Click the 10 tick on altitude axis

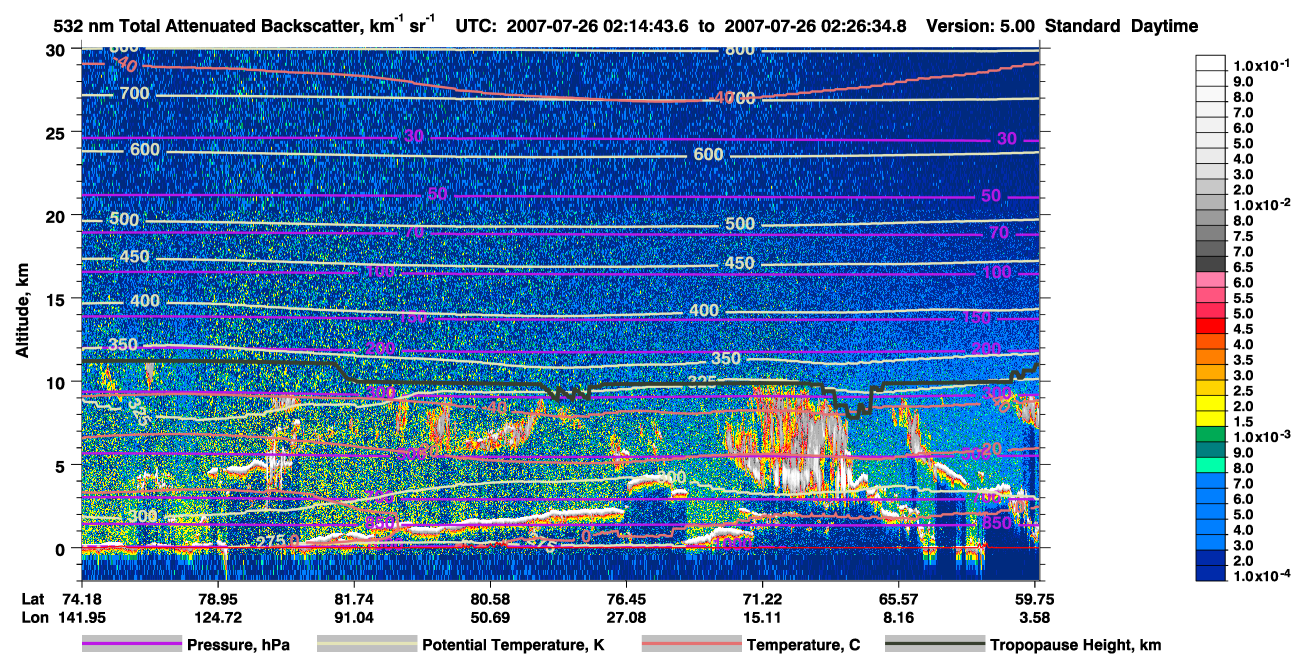[x=57, y=382]
